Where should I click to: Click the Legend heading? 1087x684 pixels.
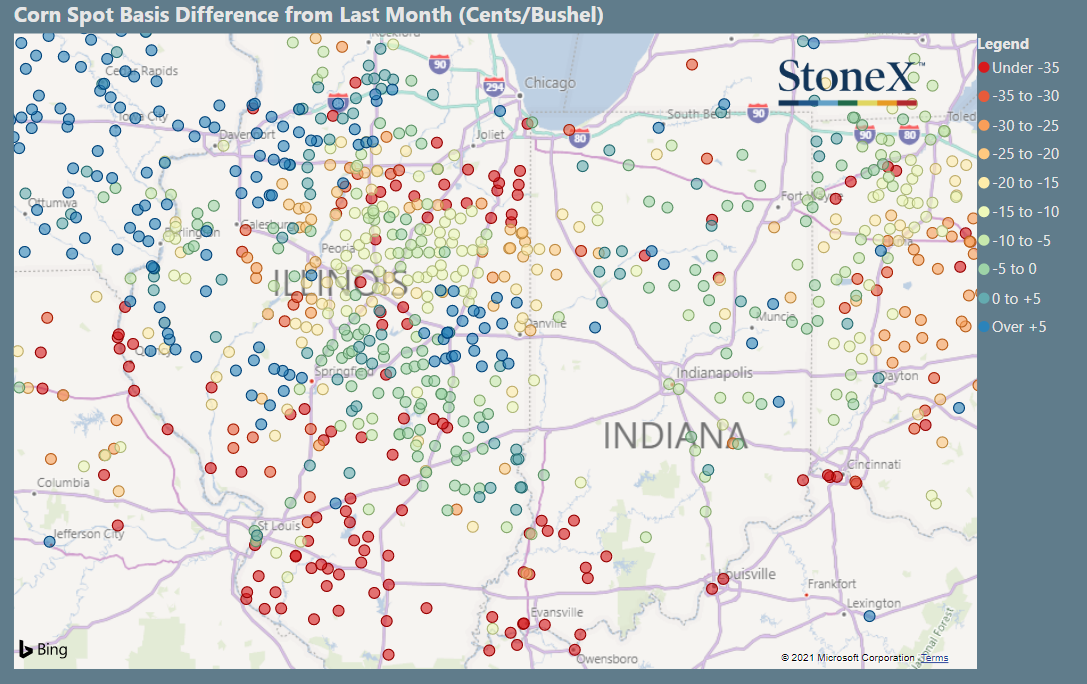[1003, 44]
